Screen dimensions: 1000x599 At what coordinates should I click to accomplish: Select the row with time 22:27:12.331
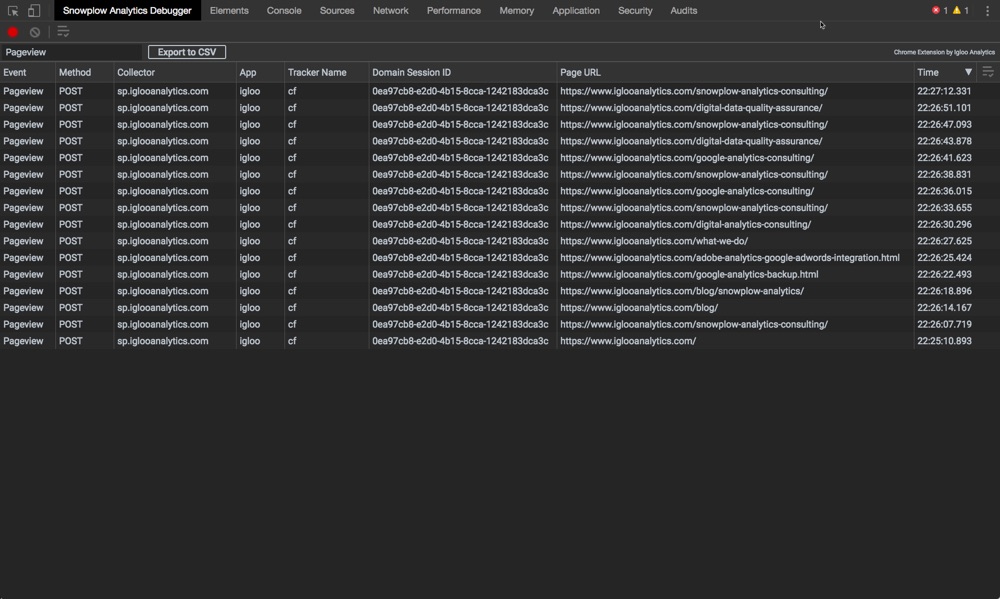500,91
